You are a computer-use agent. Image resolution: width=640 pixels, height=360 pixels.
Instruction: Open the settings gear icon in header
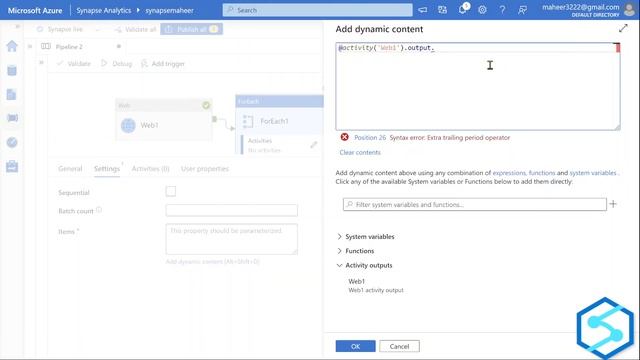[482, 10]
